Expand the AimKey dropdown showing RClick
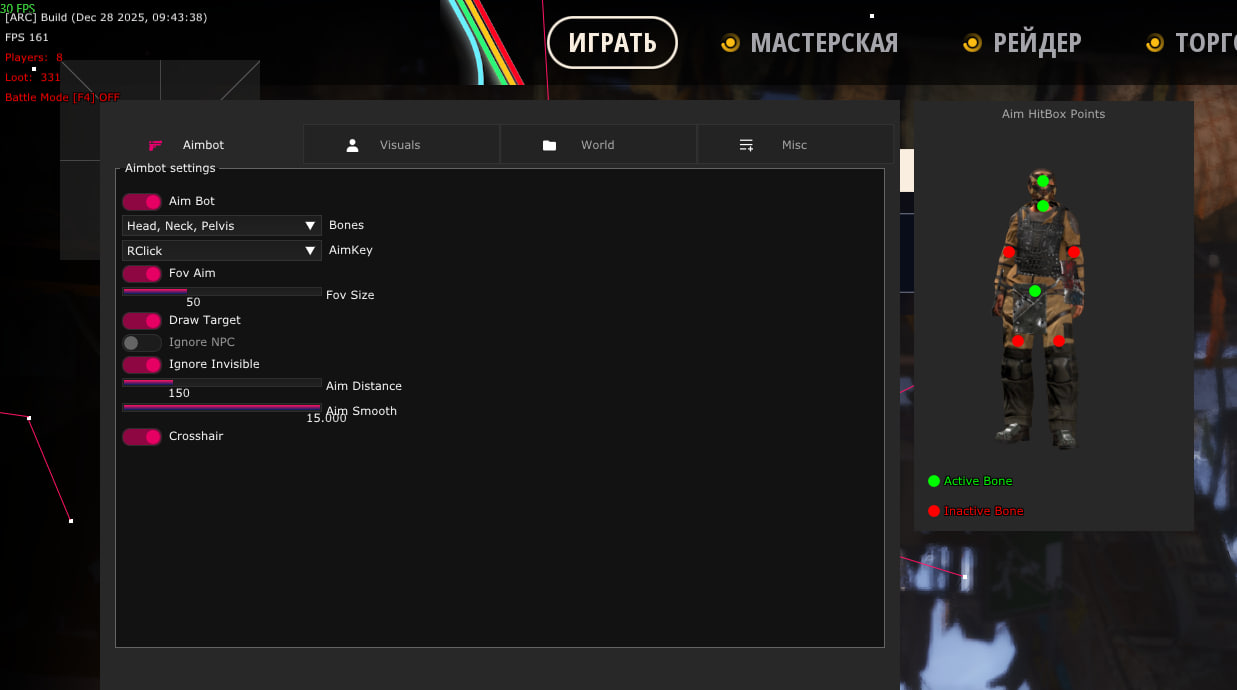The image size is (1237, 690). [x=221, y=251]
